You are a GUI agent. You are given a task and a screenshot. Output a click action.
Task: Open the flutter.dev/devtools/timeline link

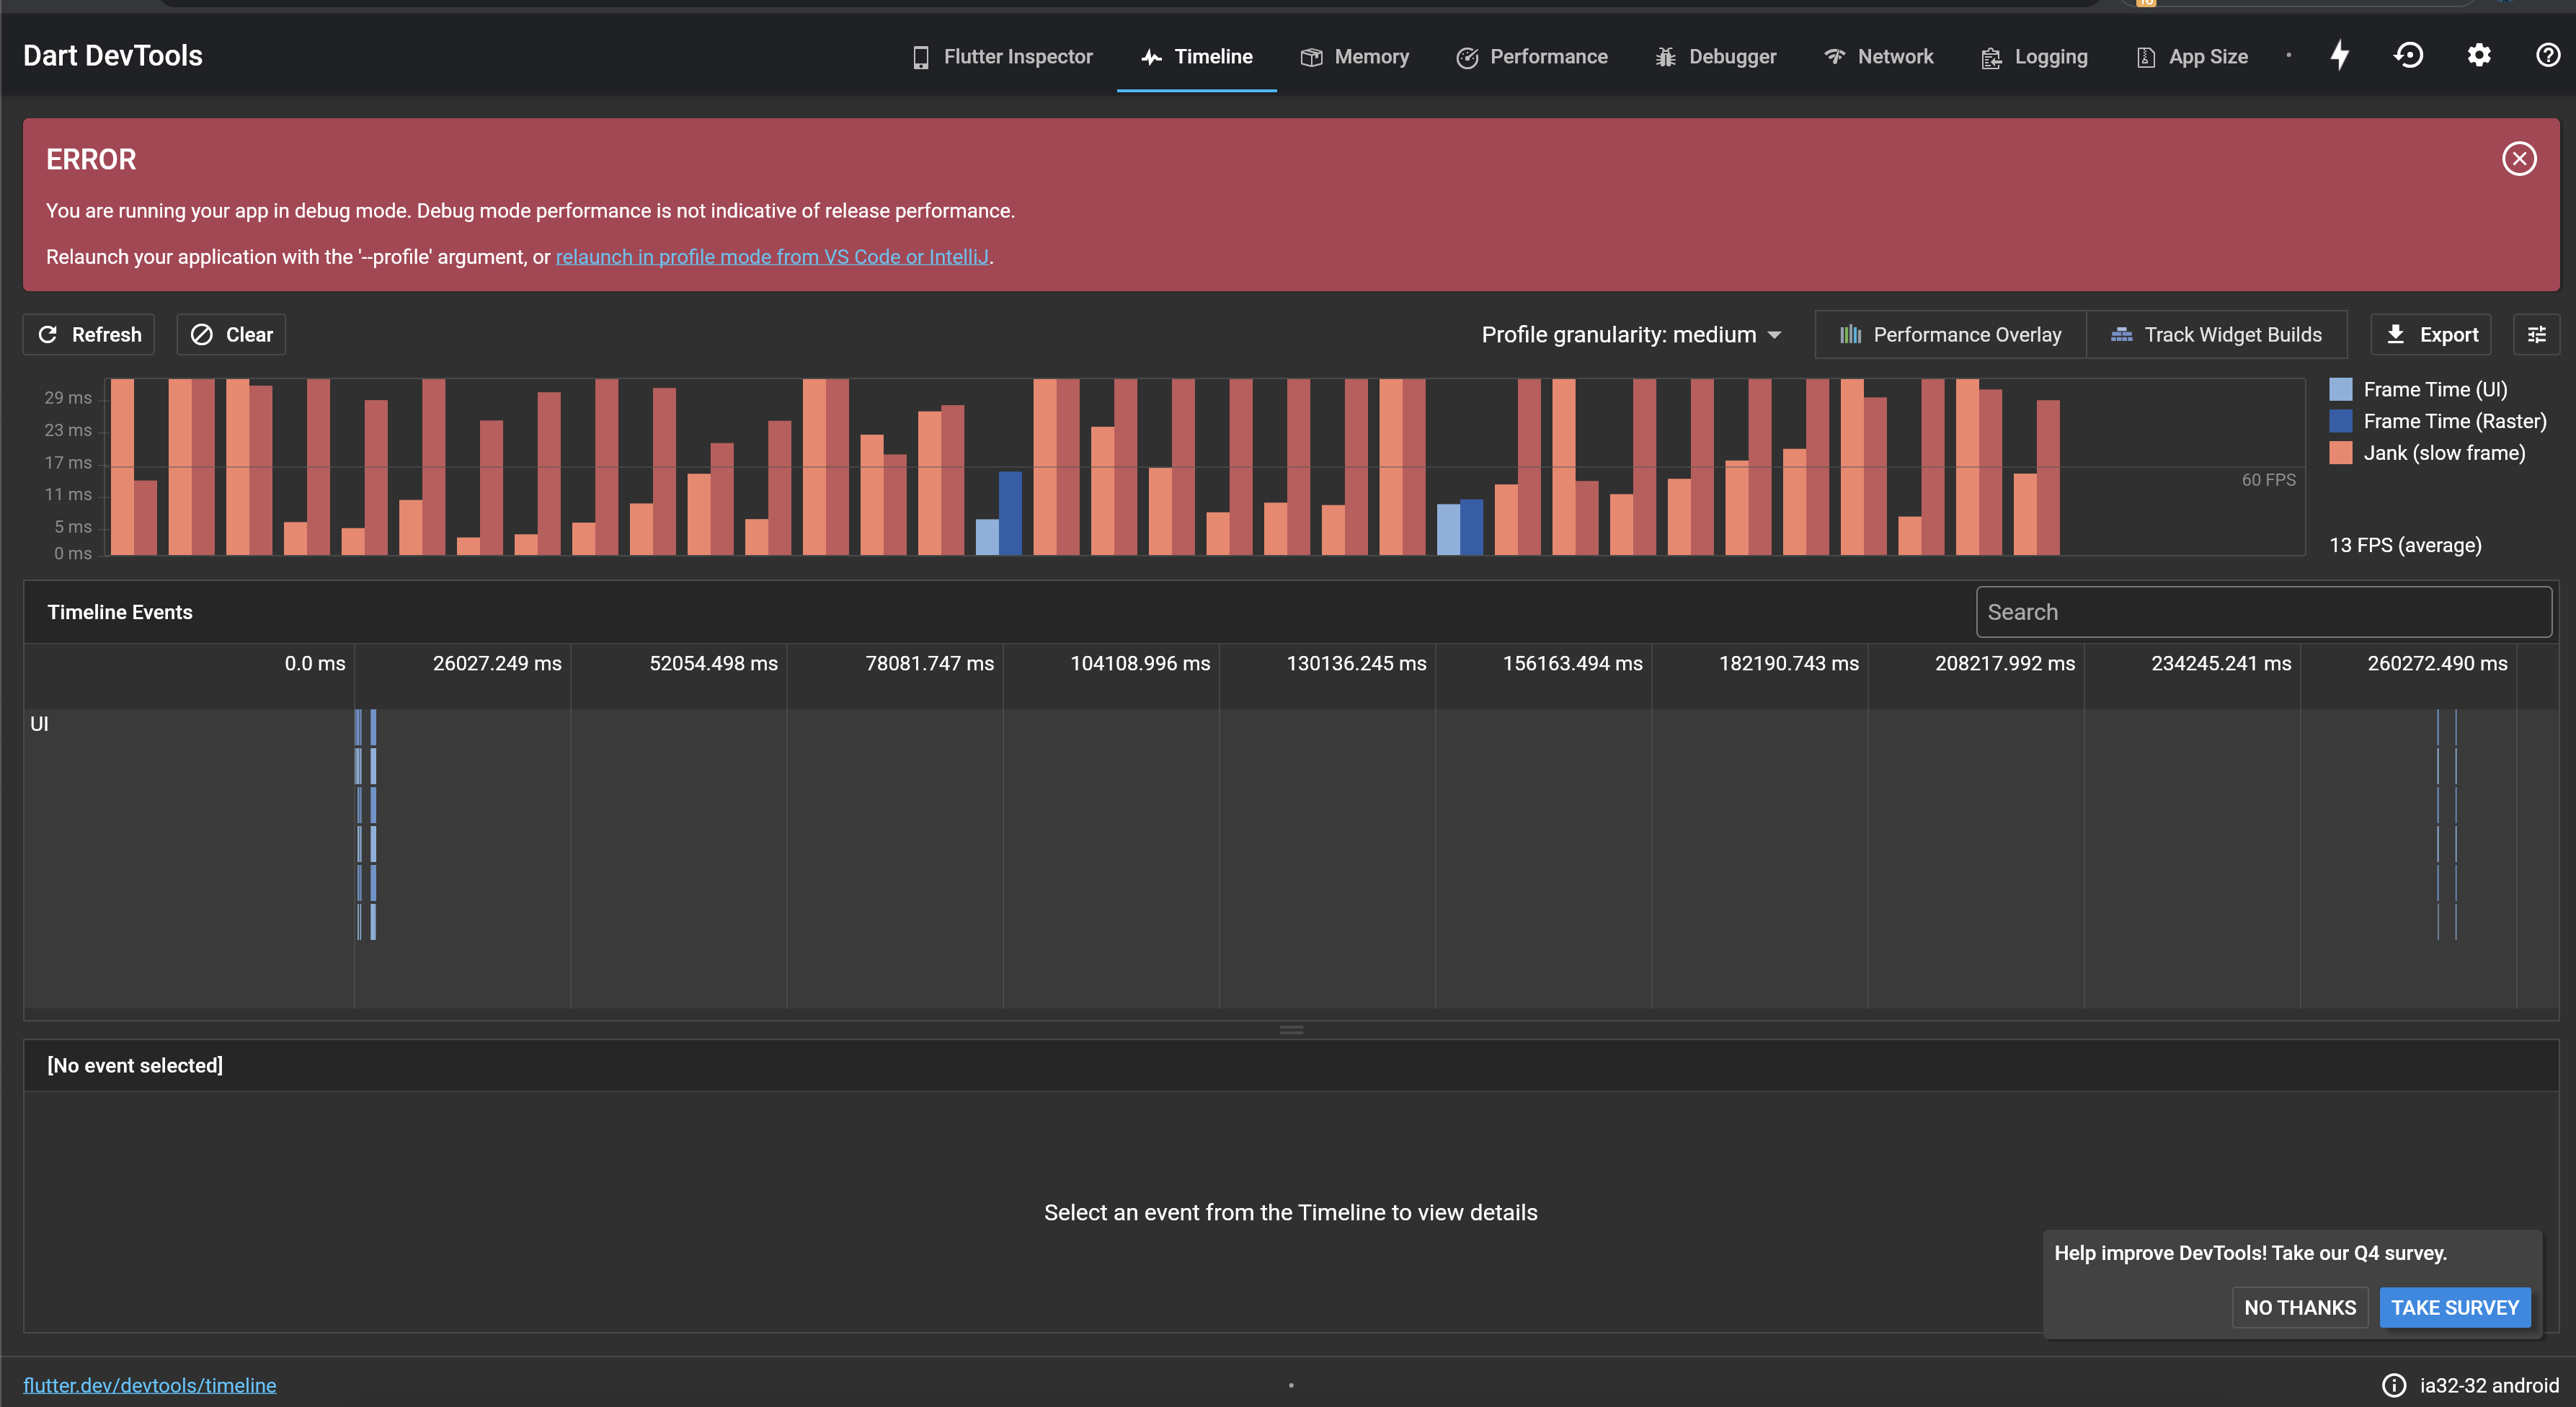[x=150, y=1385]
